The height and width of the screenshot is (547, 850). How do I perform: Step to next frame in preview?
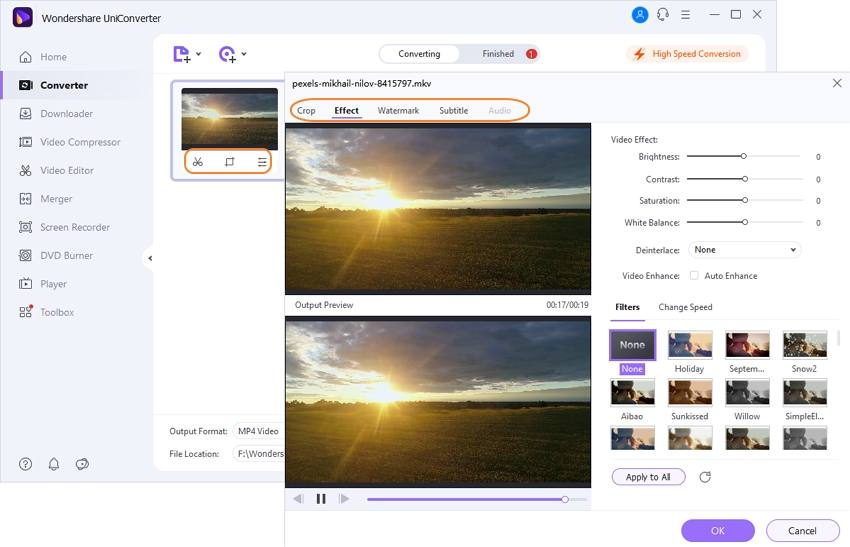(x=344, y=499)
